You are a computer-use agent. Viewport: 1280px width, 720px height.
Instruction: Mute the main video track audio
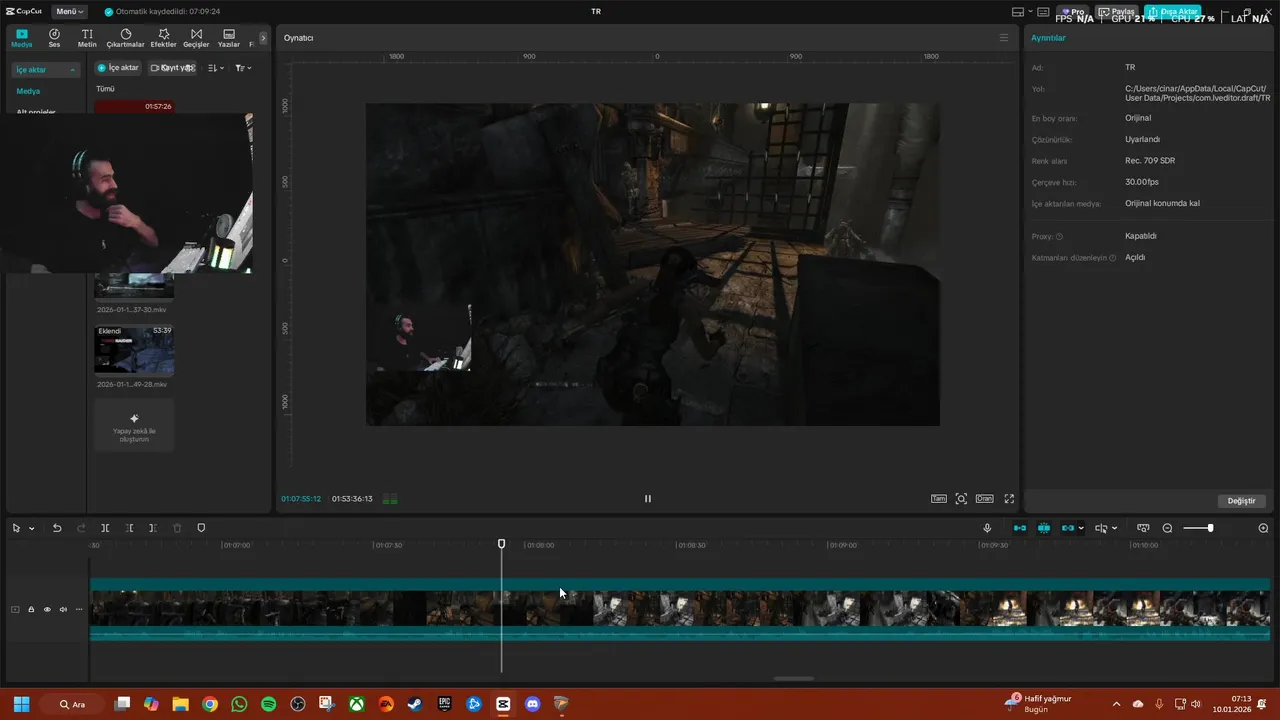tap(63, 609)
